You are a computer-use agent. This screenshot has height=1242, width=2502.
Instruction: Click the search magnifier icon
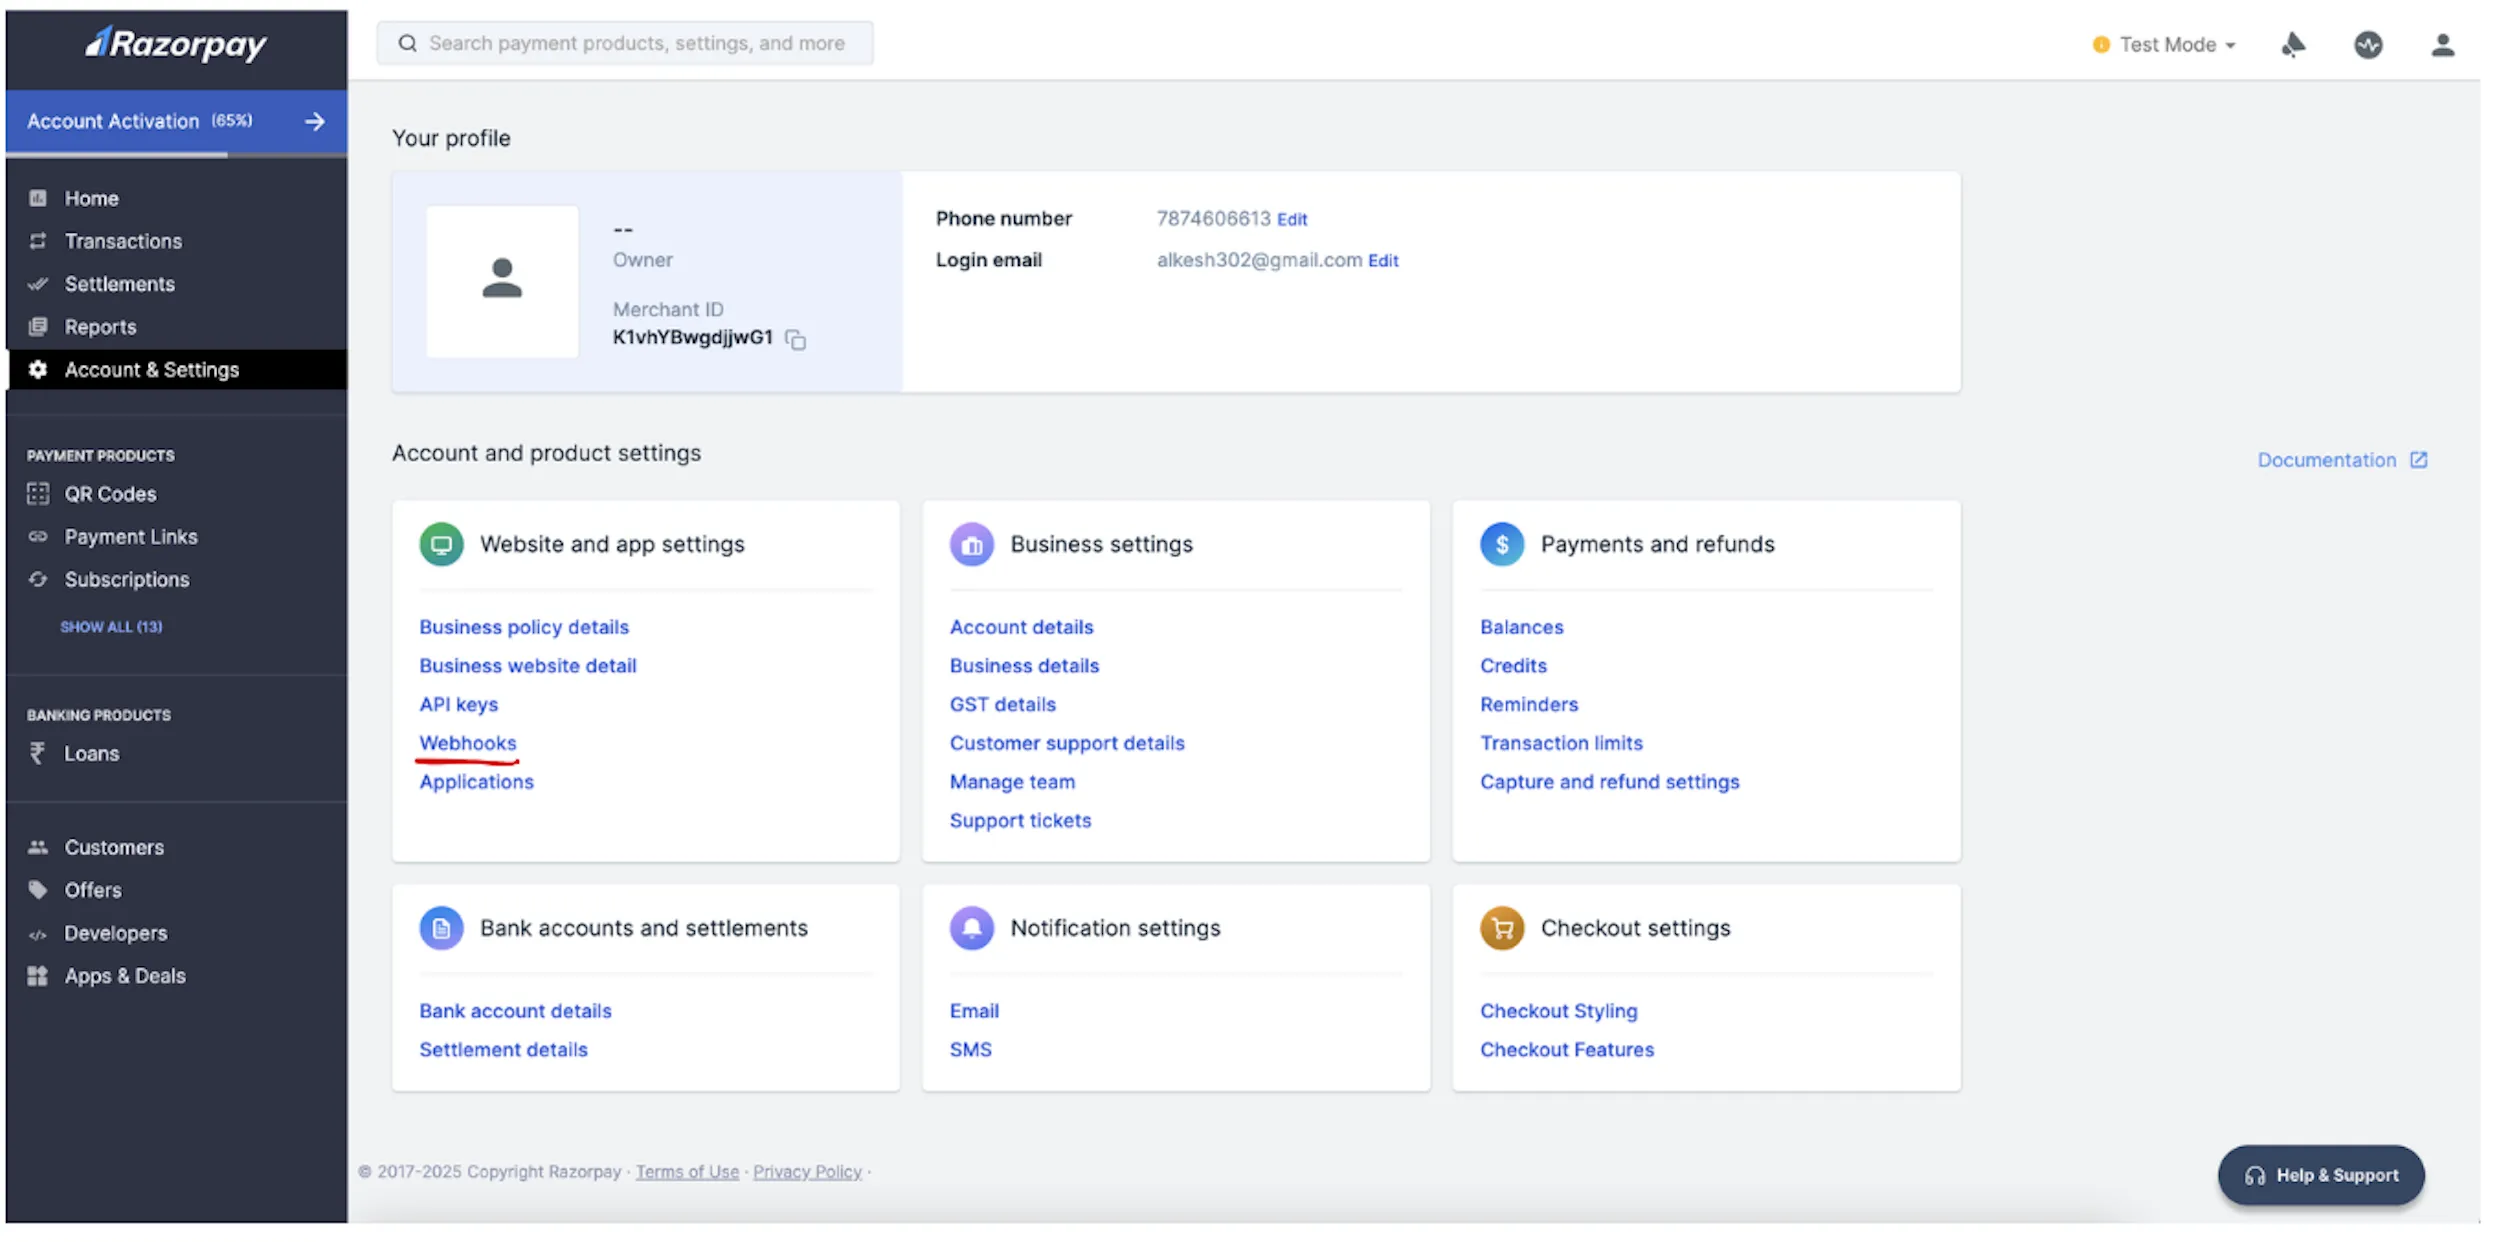407,43
